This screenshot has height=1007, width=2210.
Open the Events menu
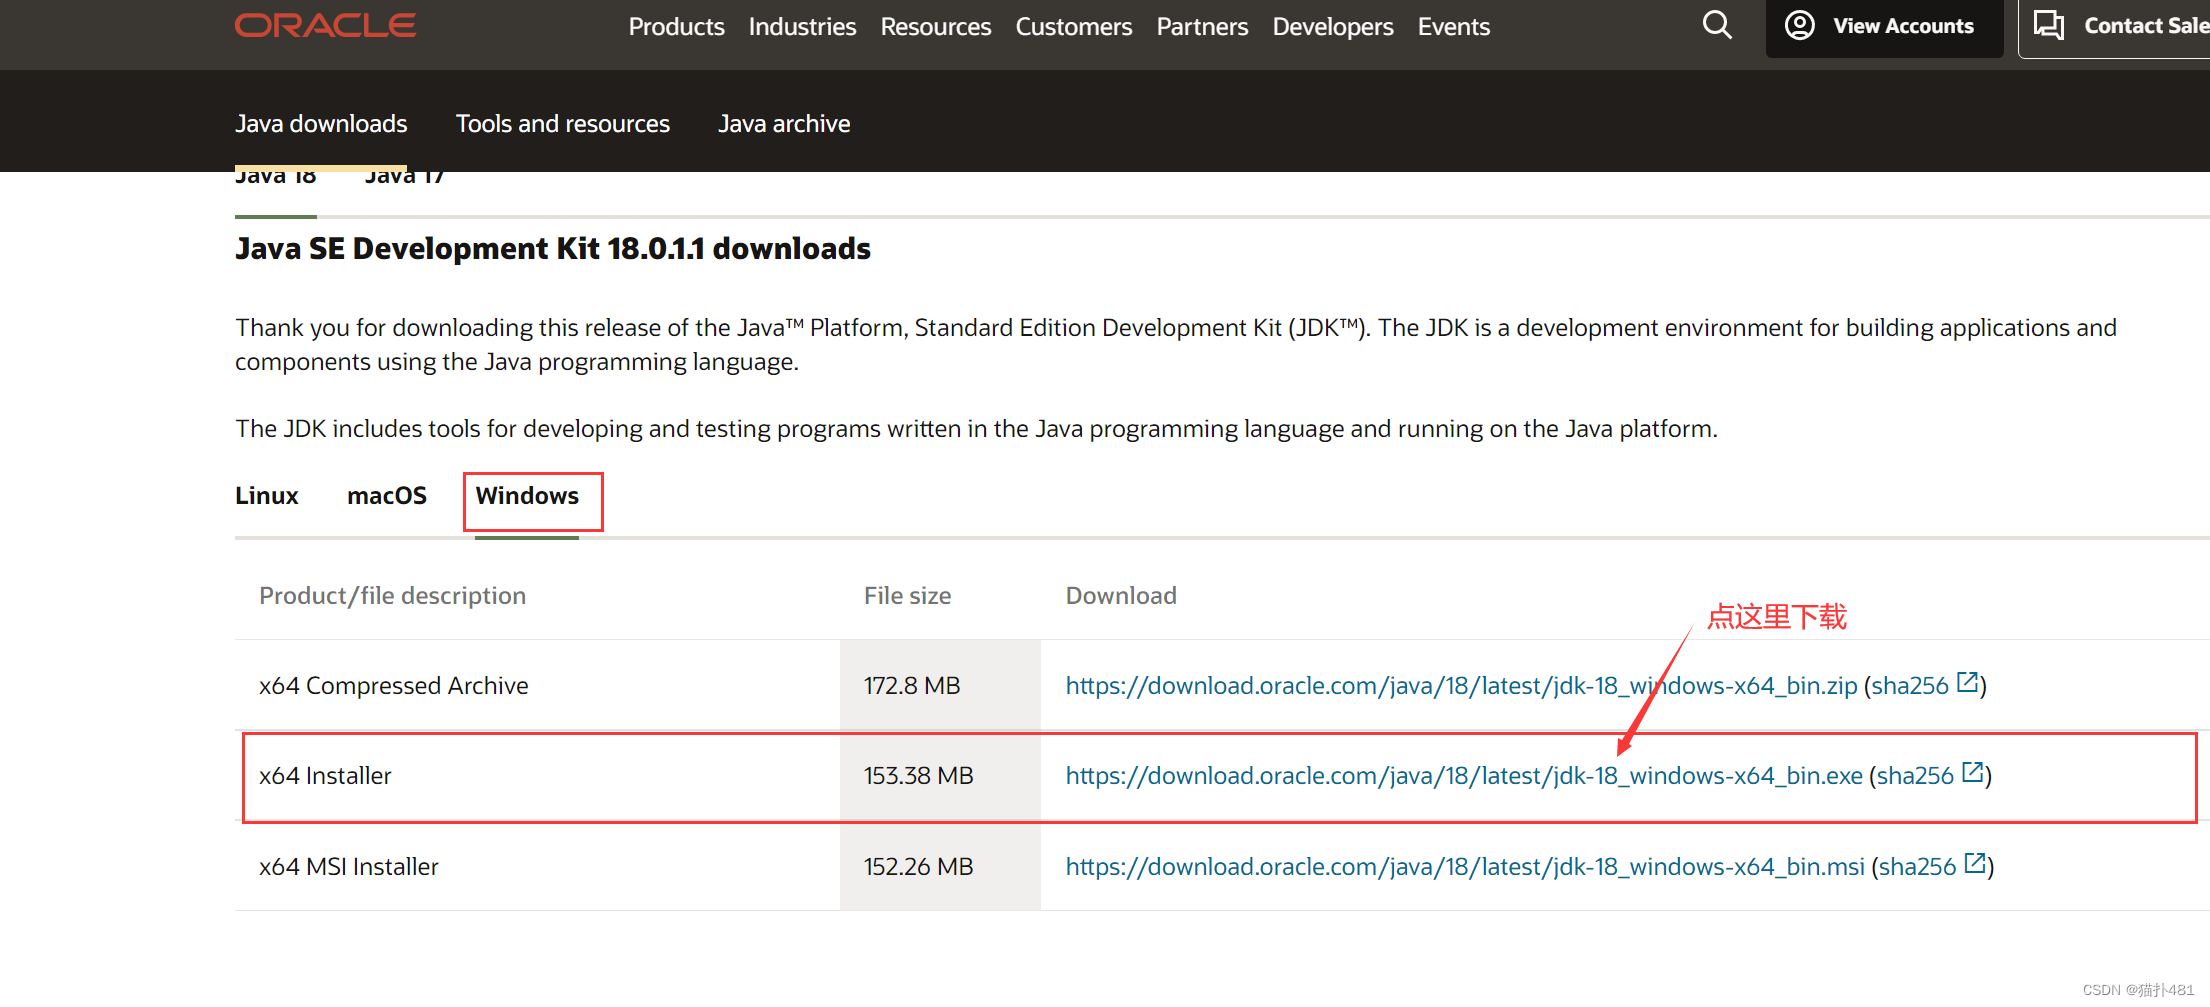1454,27
